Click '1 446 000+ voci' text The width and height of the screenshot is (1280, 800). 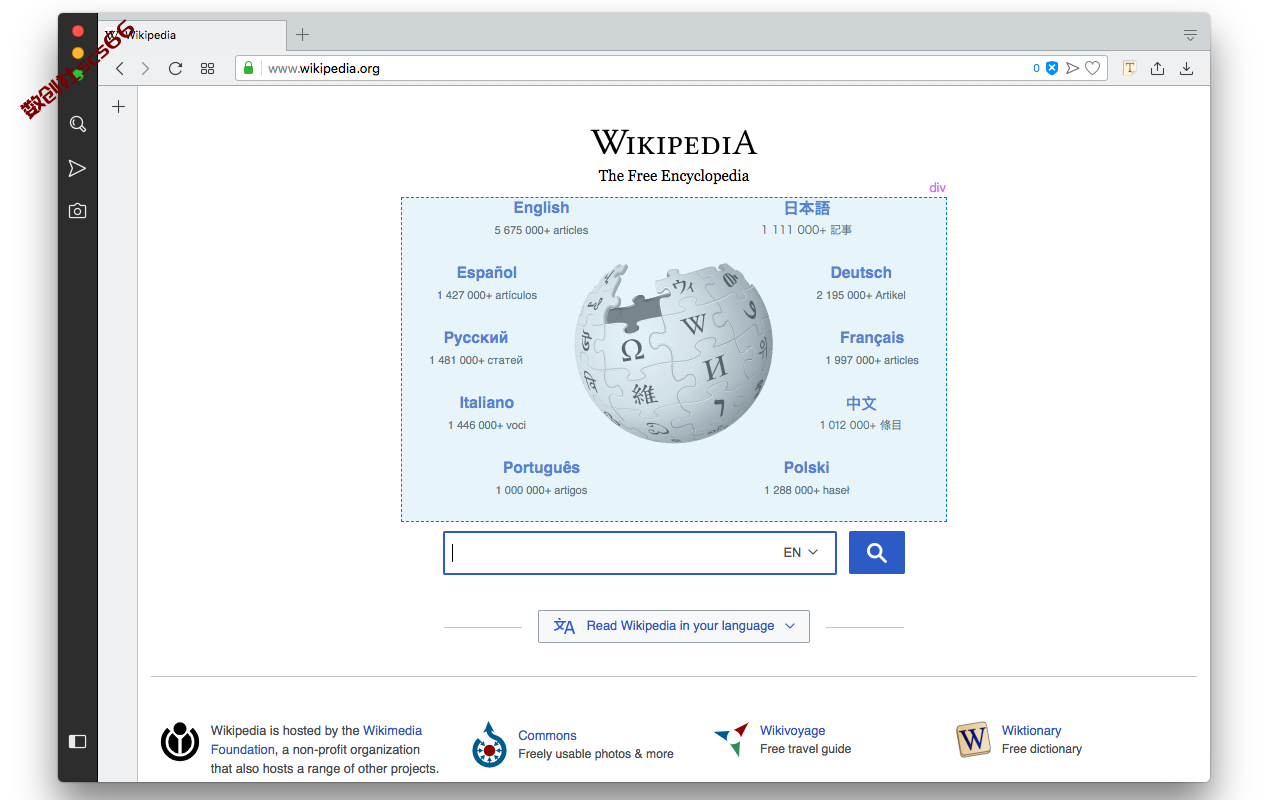[487, 425]
